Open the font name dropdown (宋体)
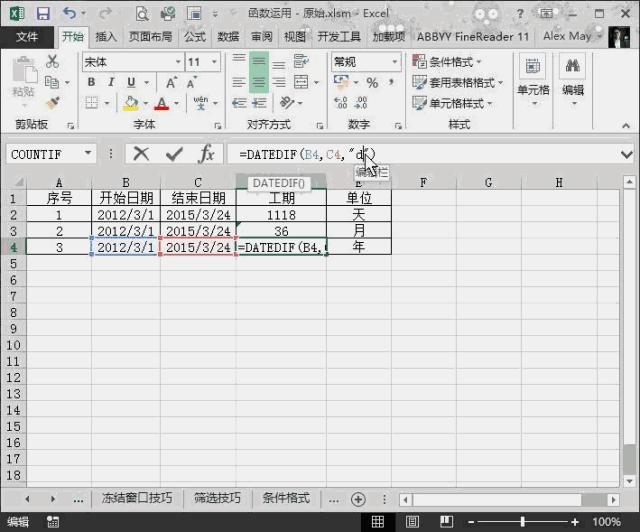Screen dimensions: 640x532 (x=178, y=62)
